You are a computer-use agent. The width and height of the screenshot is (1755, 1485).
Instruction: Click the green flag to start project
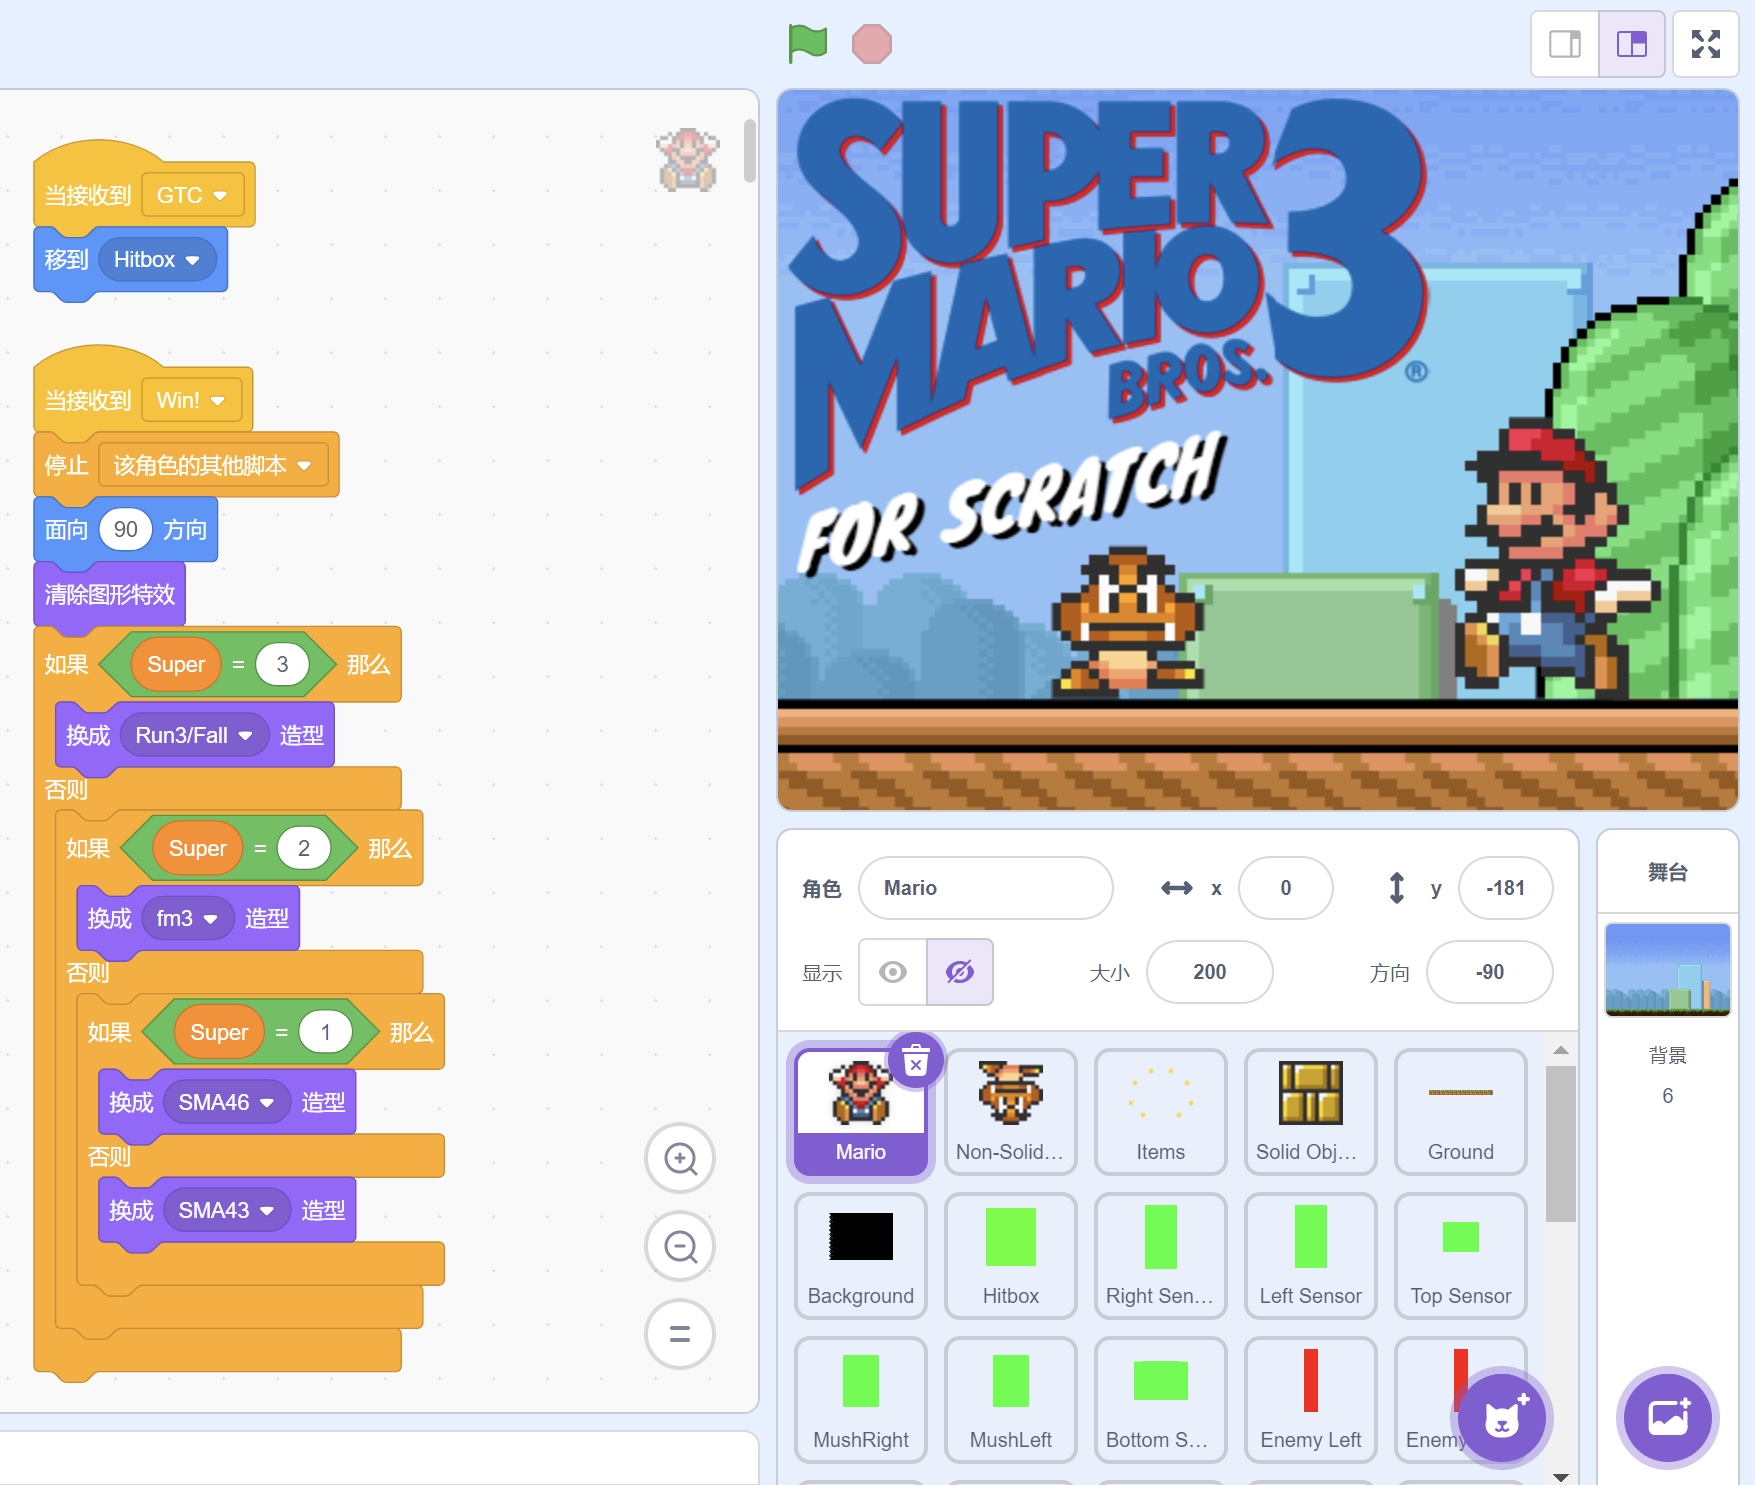point(807,44)
